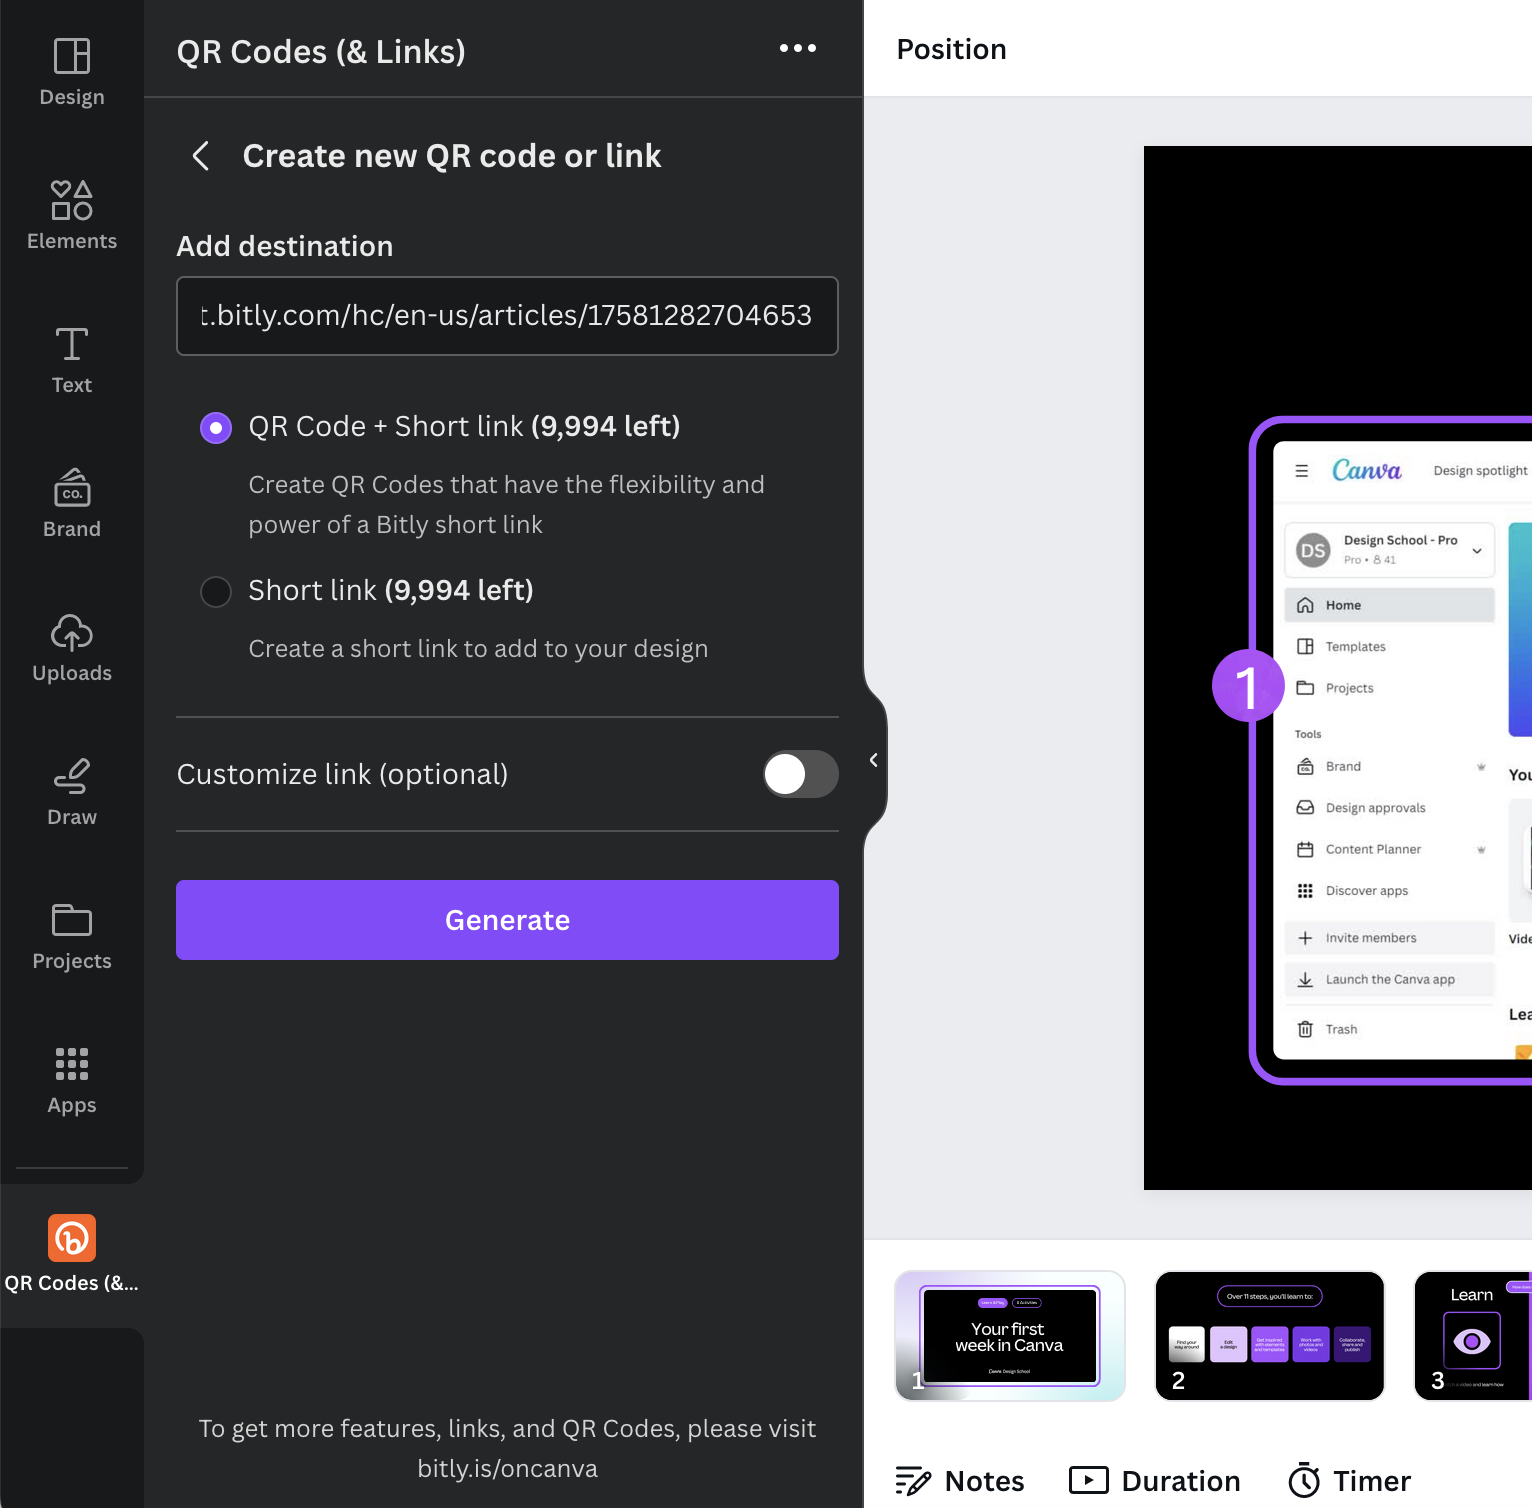Screen dimensions: 1532x1508
Task: Open the Position menu
Action: [951, 49]
